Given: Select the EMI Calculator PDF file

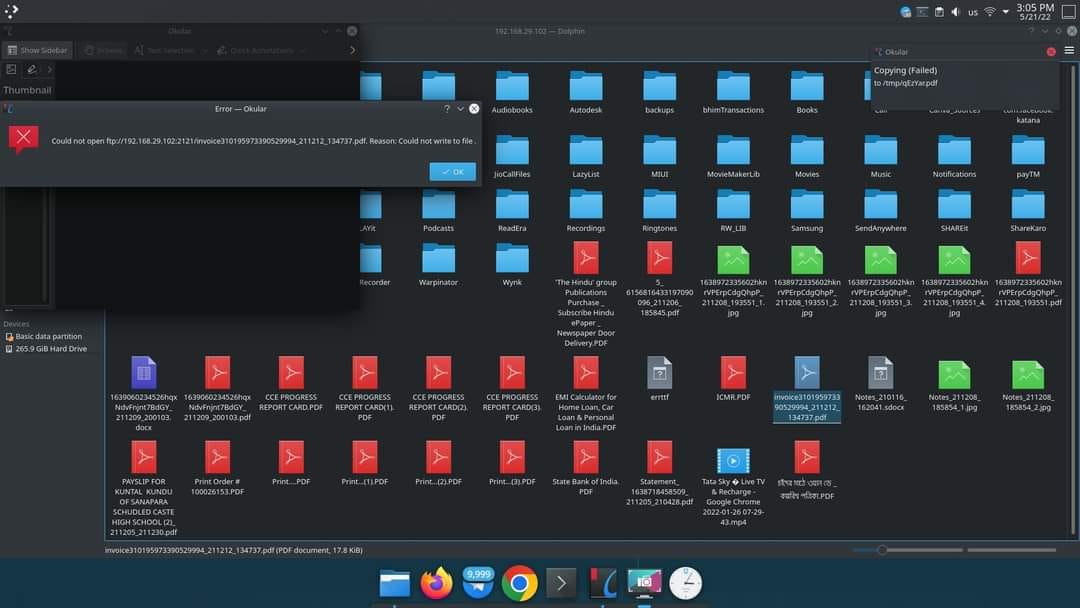Looking at the screenshot, I should coord(585,394).
